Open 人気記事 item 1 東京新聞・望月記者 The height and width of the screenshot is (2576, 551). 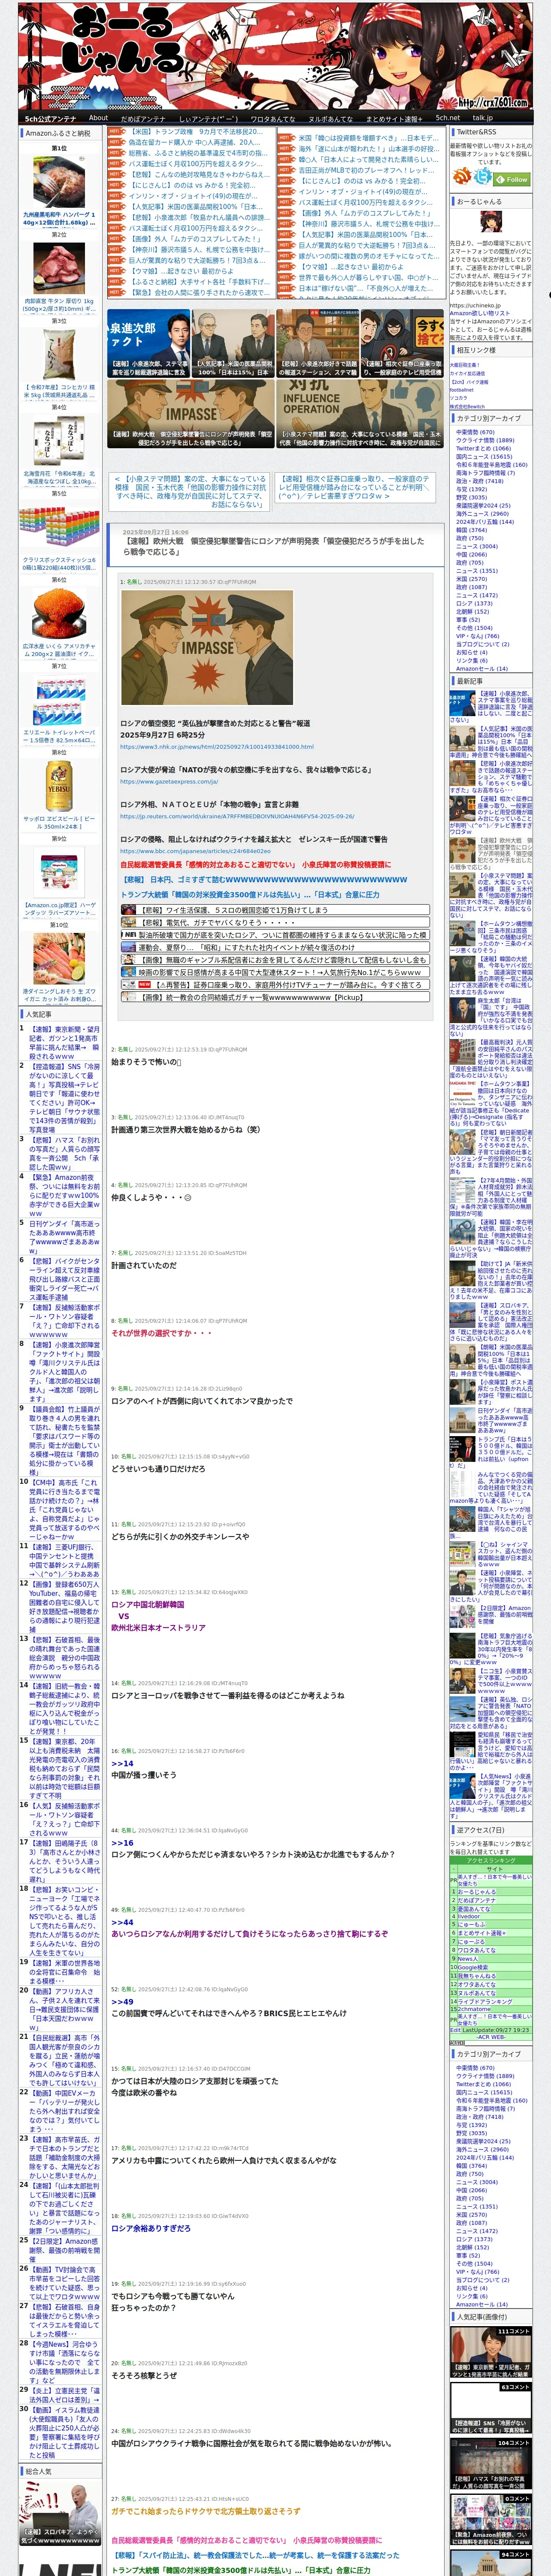point(64,1043)
